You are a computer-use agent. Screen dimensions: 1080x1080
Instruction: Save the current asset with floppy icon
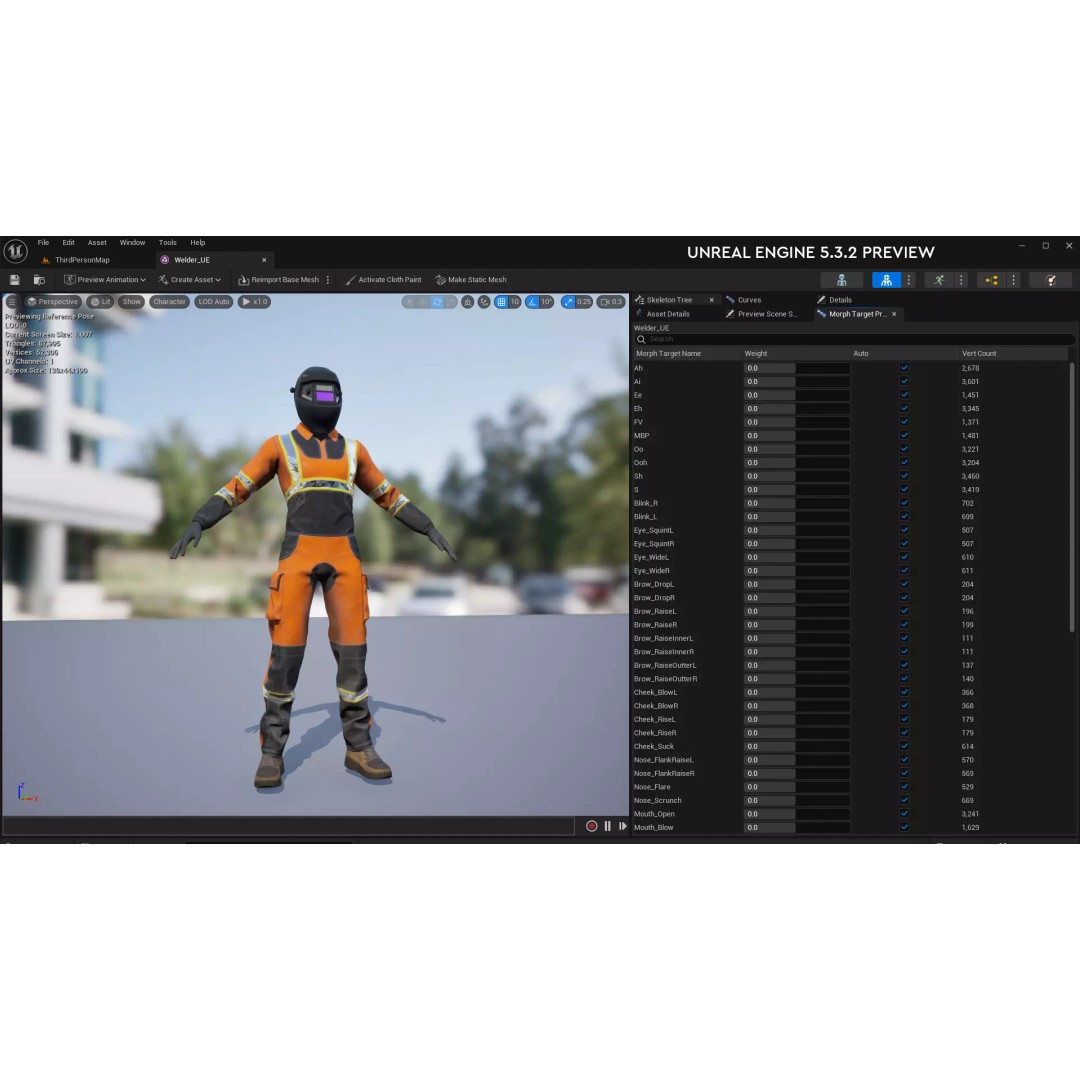(x=14, y=280)
